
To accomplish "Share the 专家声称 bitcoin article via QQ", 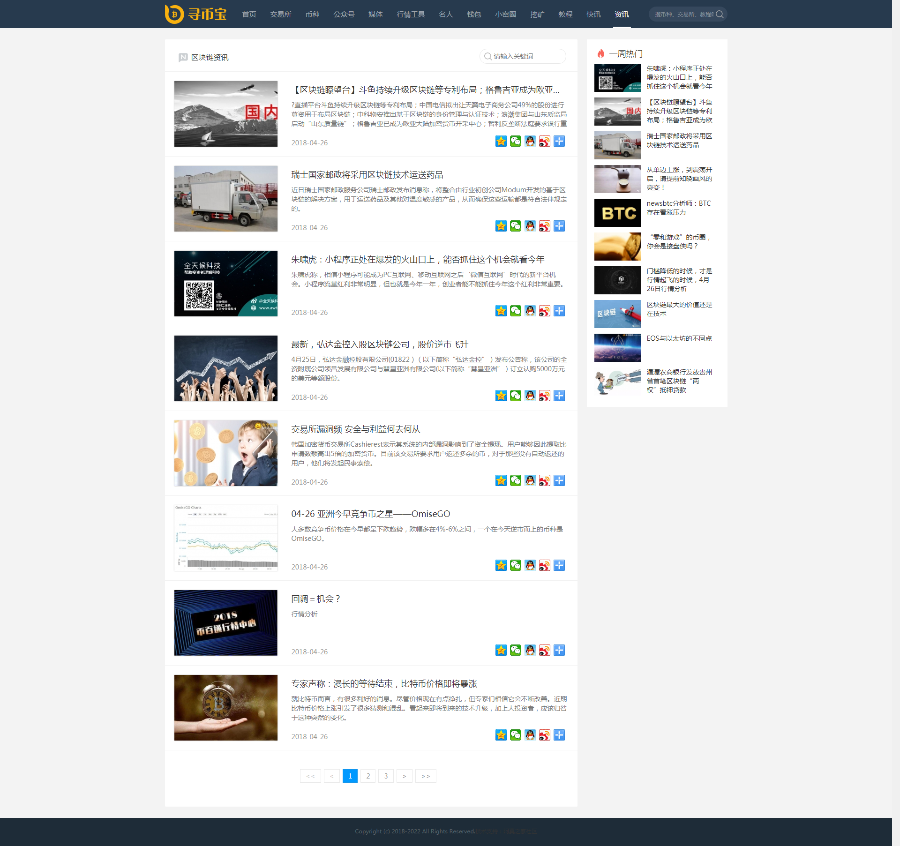I will tap(530, 735).
